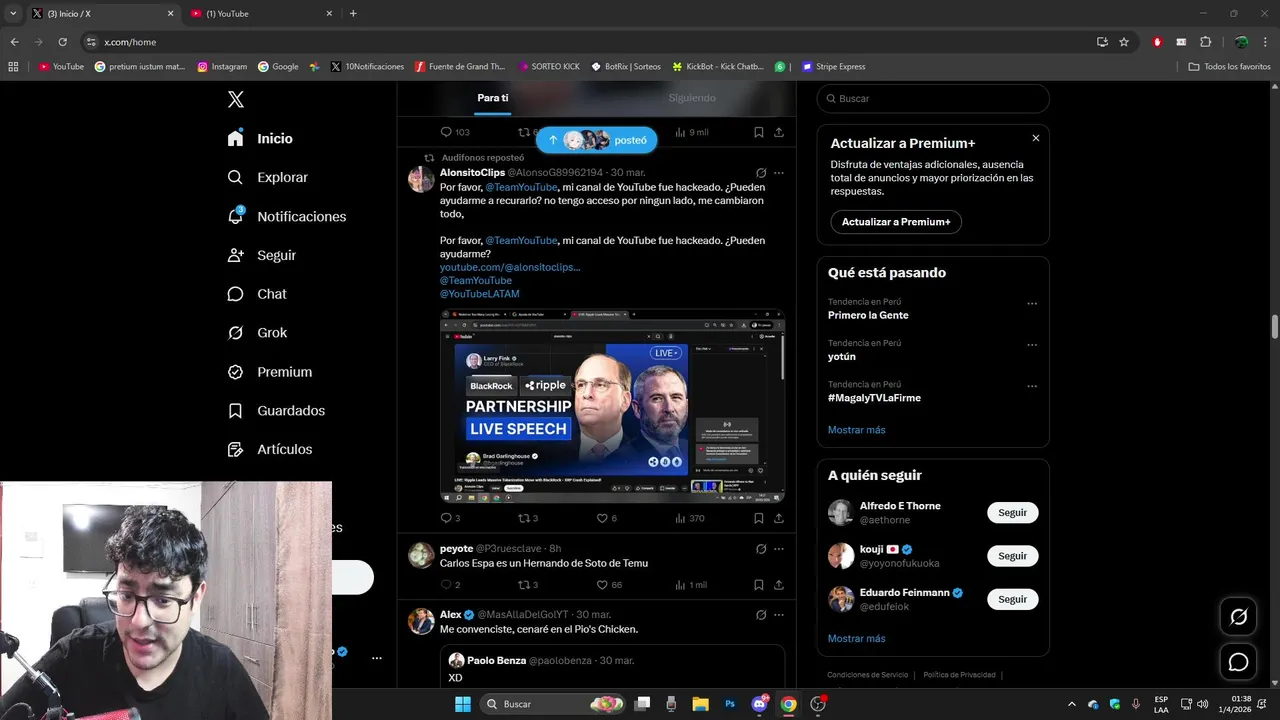Open Windows Start menu

(x=463, y=704)
